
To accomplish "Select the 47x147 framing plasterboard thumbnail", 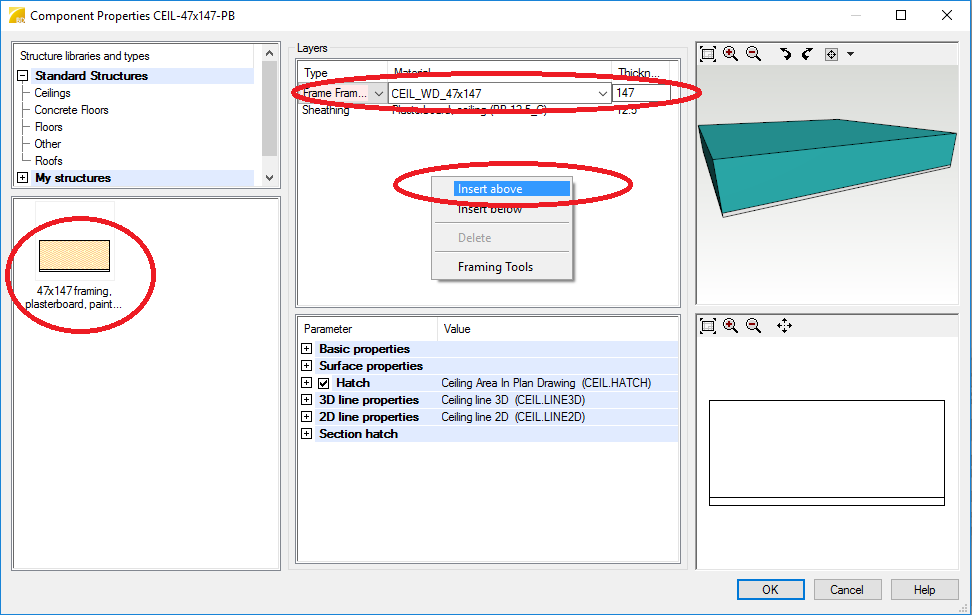I will click(x=74, y=257).
